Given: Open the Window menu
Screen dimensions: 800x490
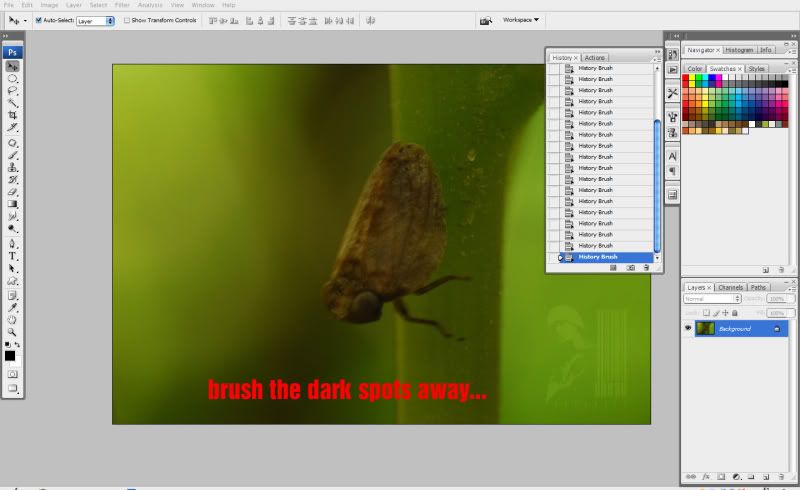Looking at the screenshot, I should 203,5.
